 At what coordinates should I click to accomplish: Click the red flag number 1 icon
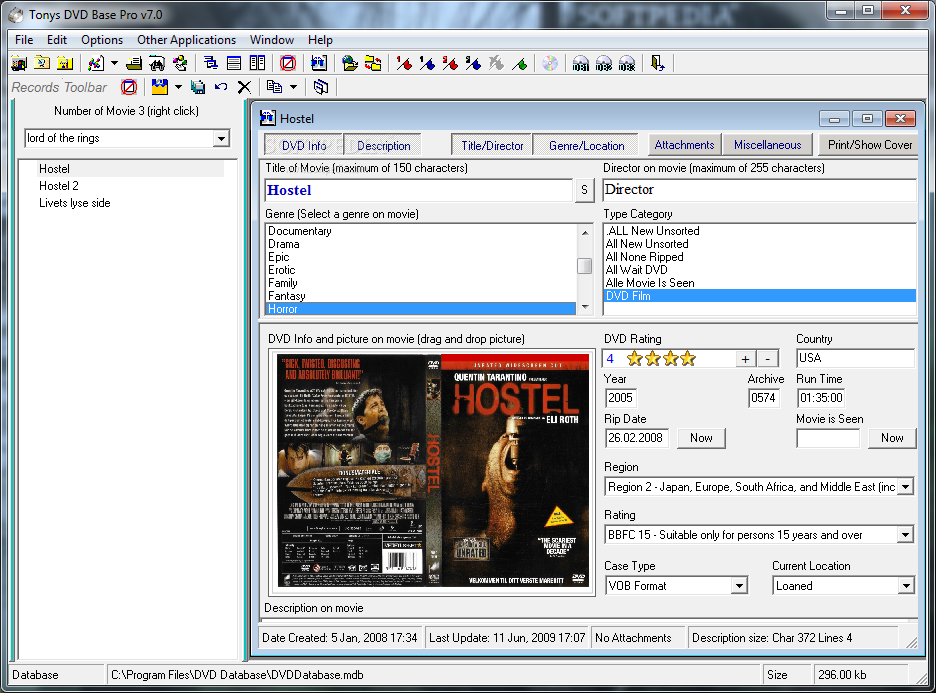pyautogui.click(x=404, y=63)
